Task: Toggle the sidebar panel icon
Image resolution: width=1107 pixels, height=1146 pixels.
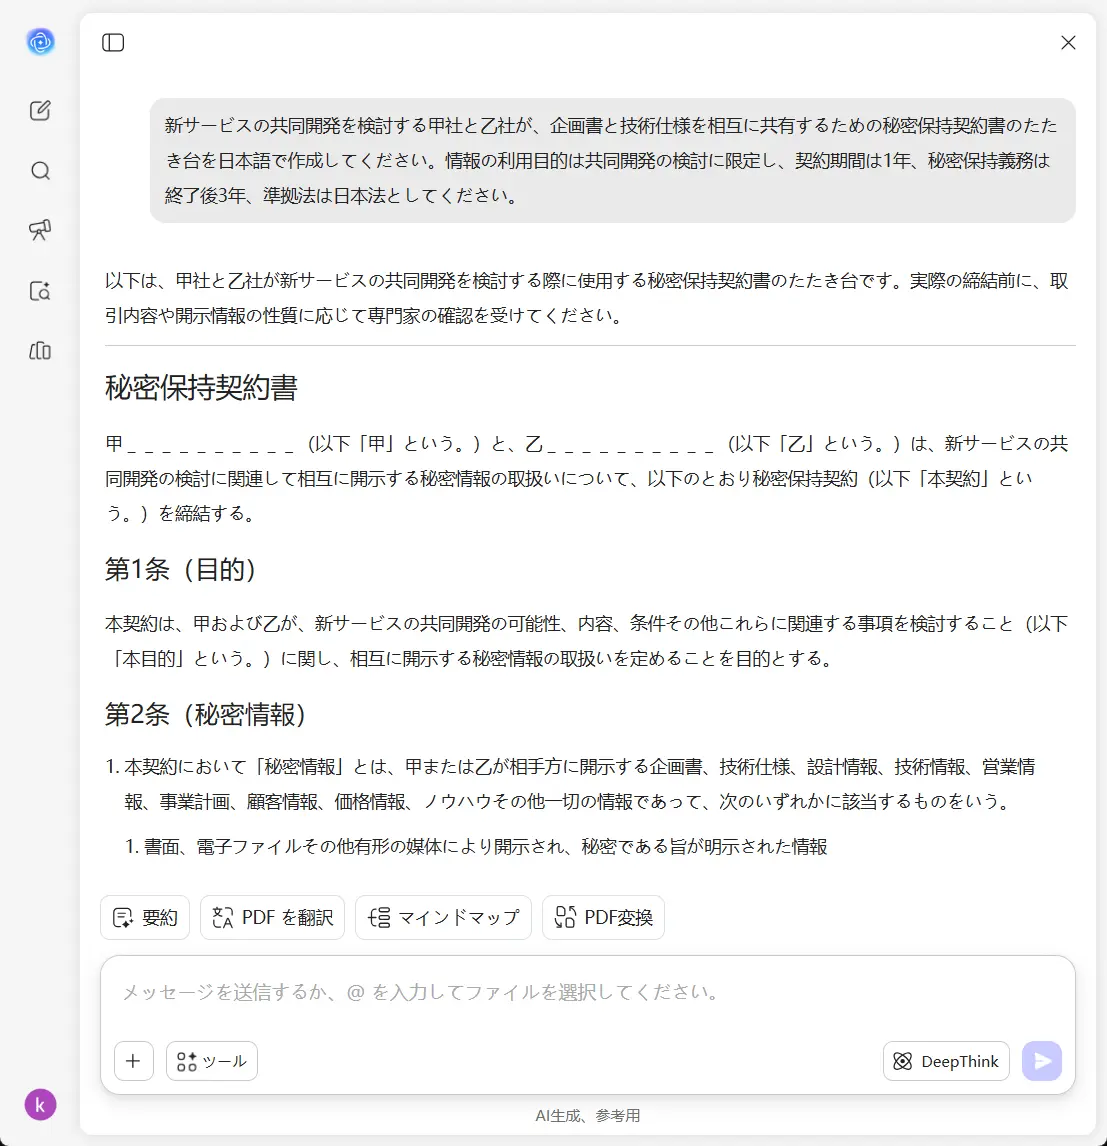Action: (113, 42)
